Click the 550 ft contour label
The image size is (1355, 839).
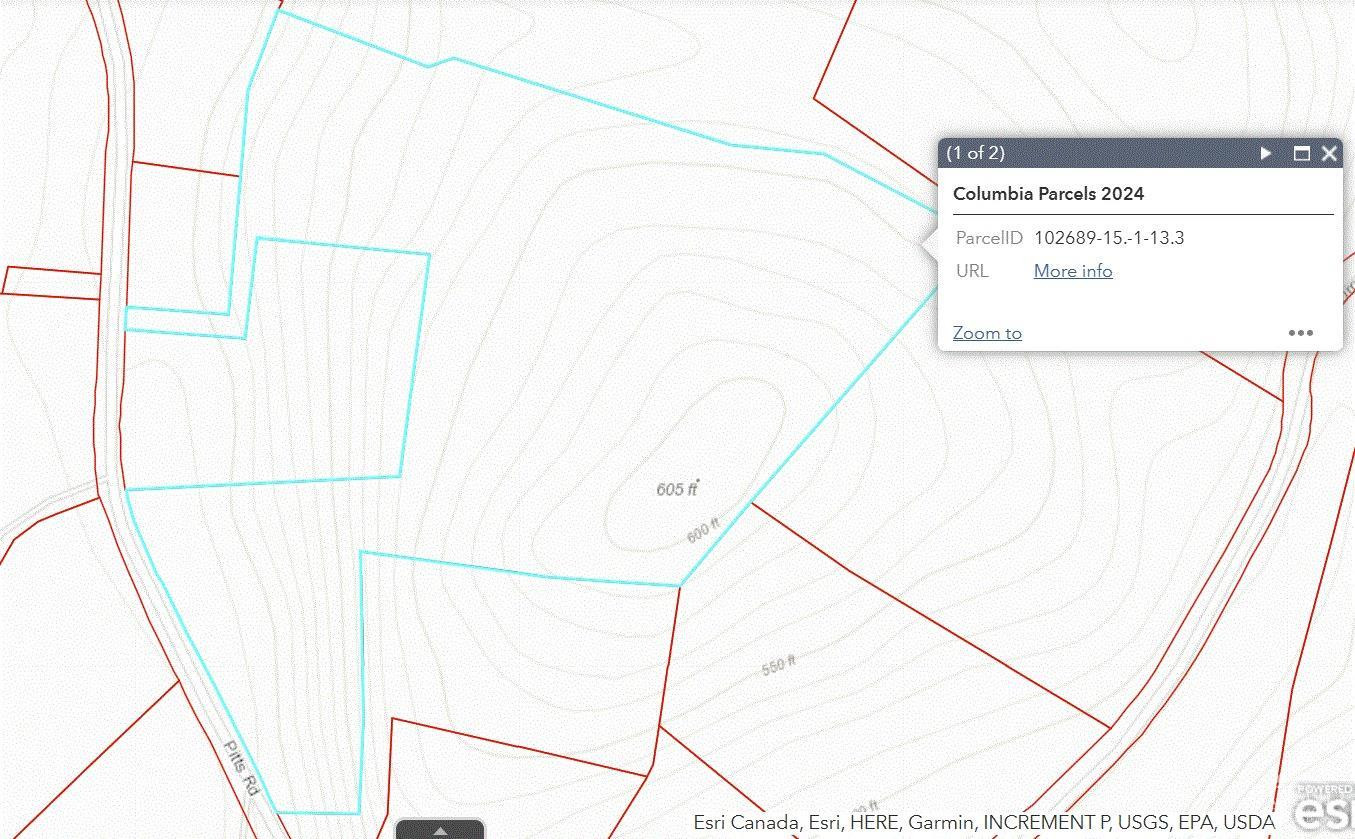click(778, 665)
